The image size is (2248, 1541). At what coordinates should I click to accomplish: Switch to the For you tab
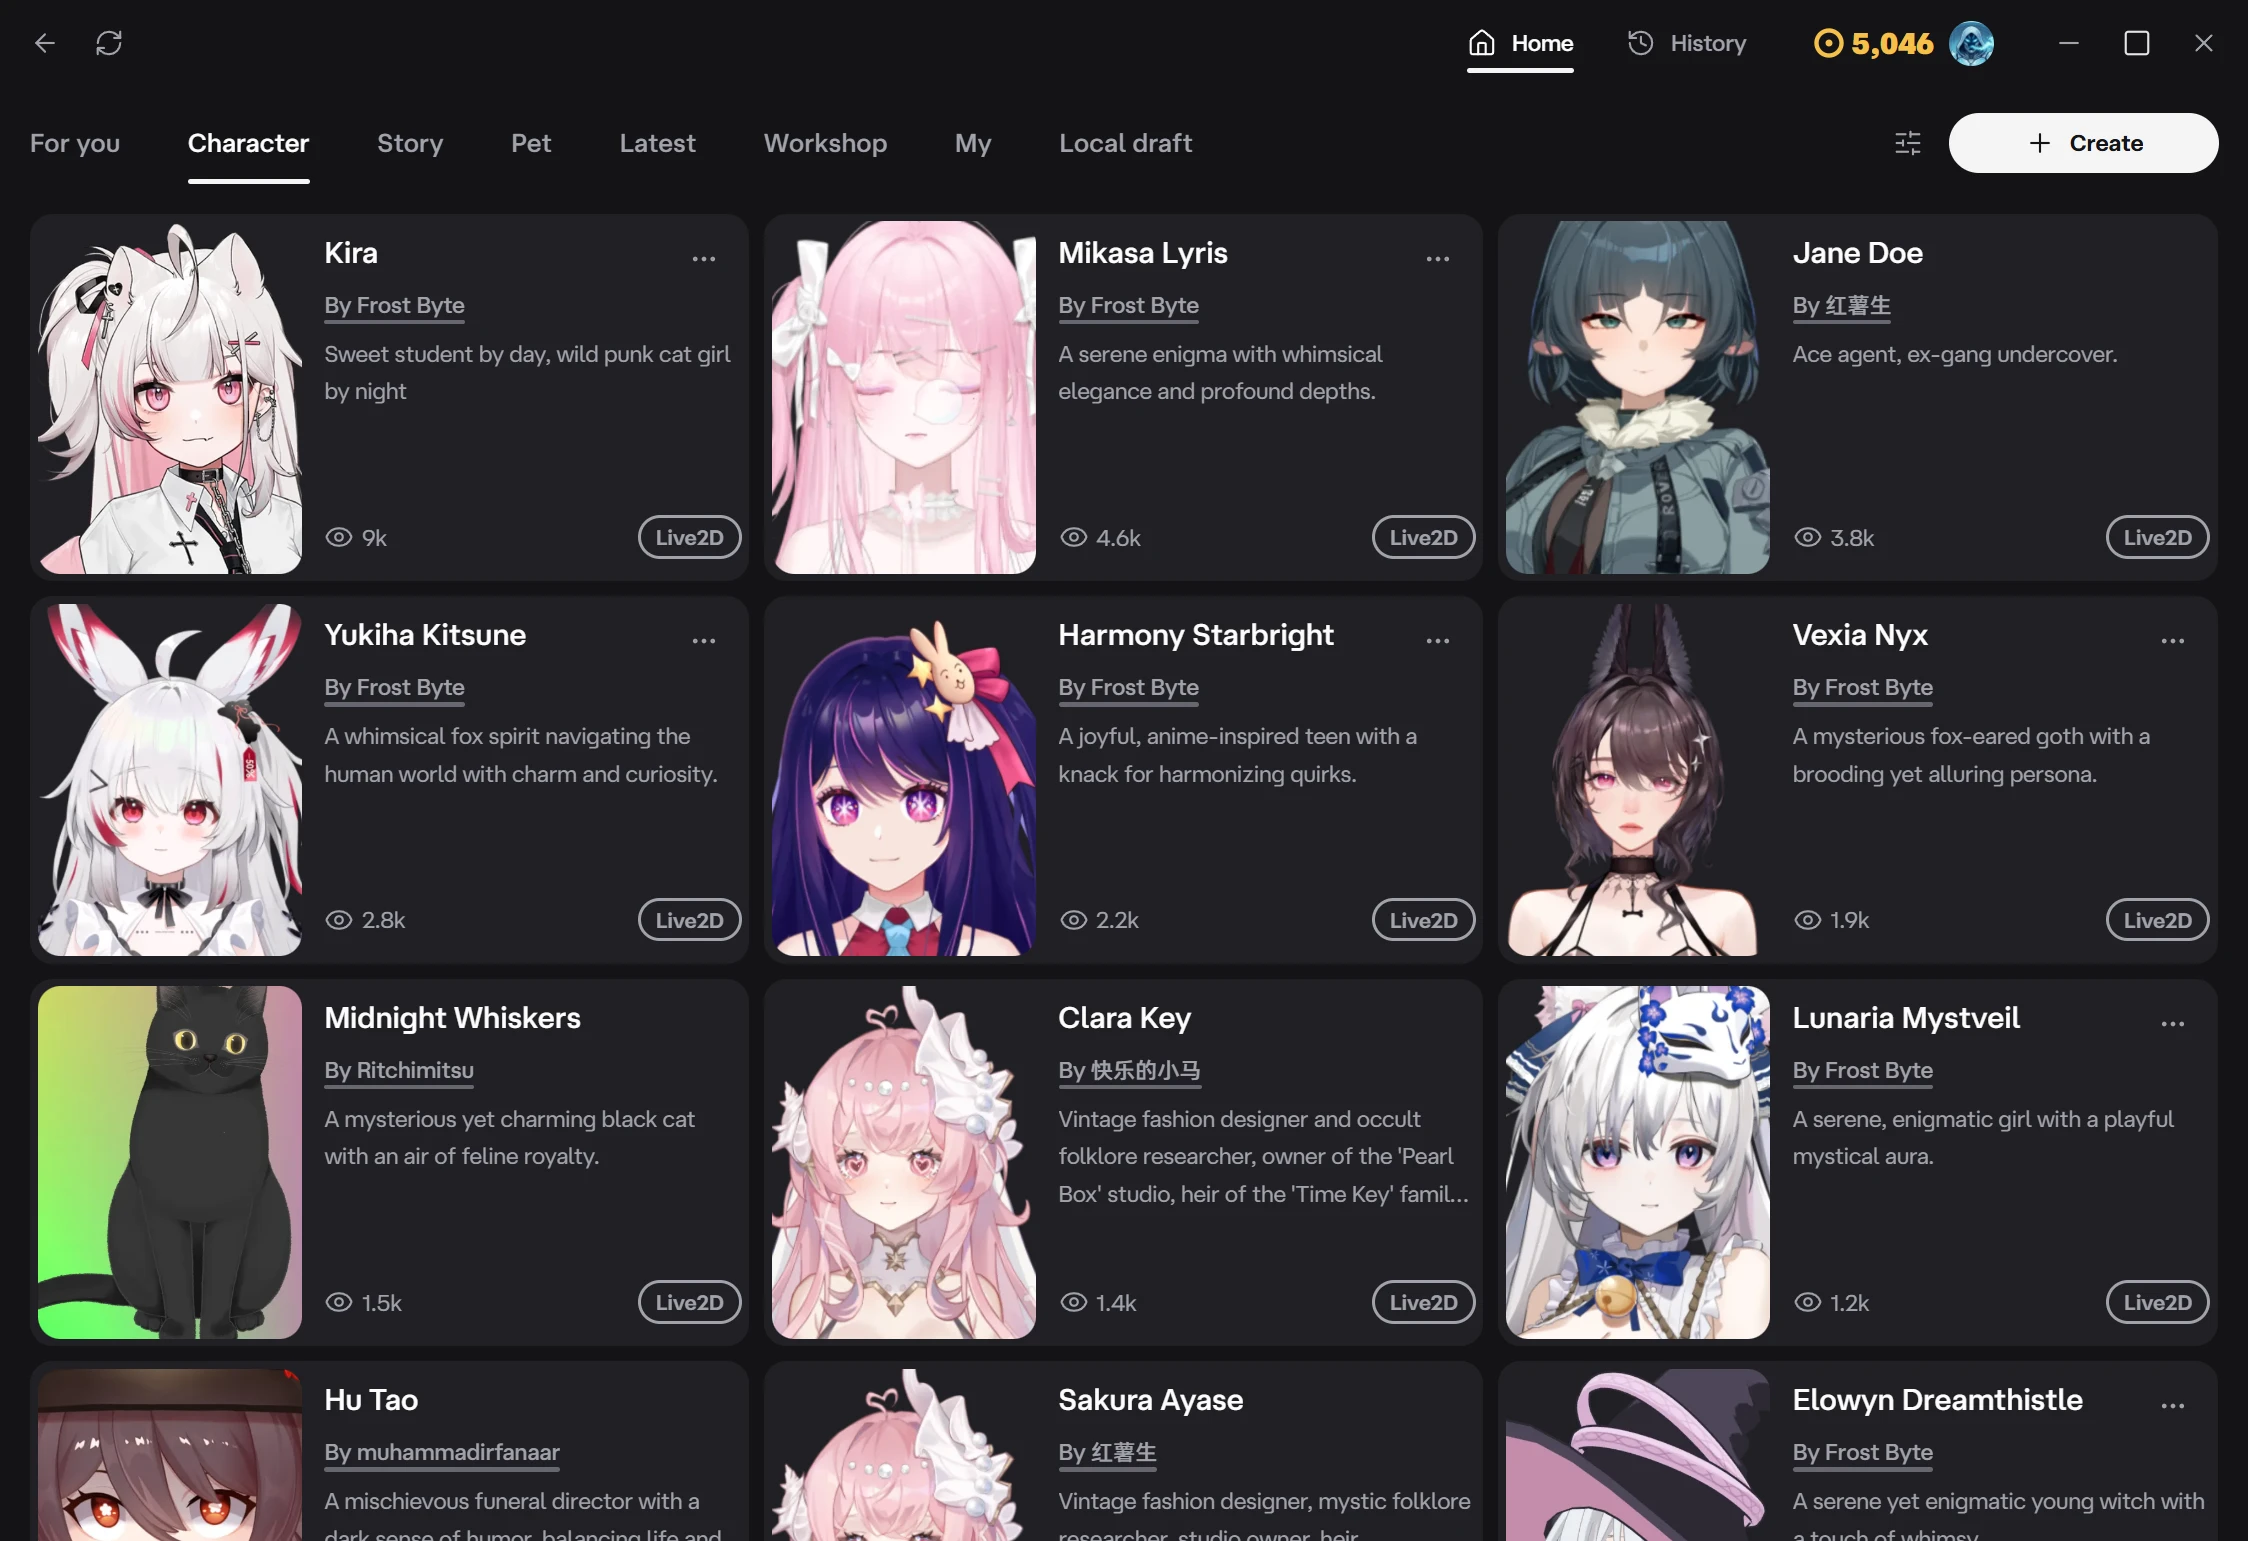point(75,143)
